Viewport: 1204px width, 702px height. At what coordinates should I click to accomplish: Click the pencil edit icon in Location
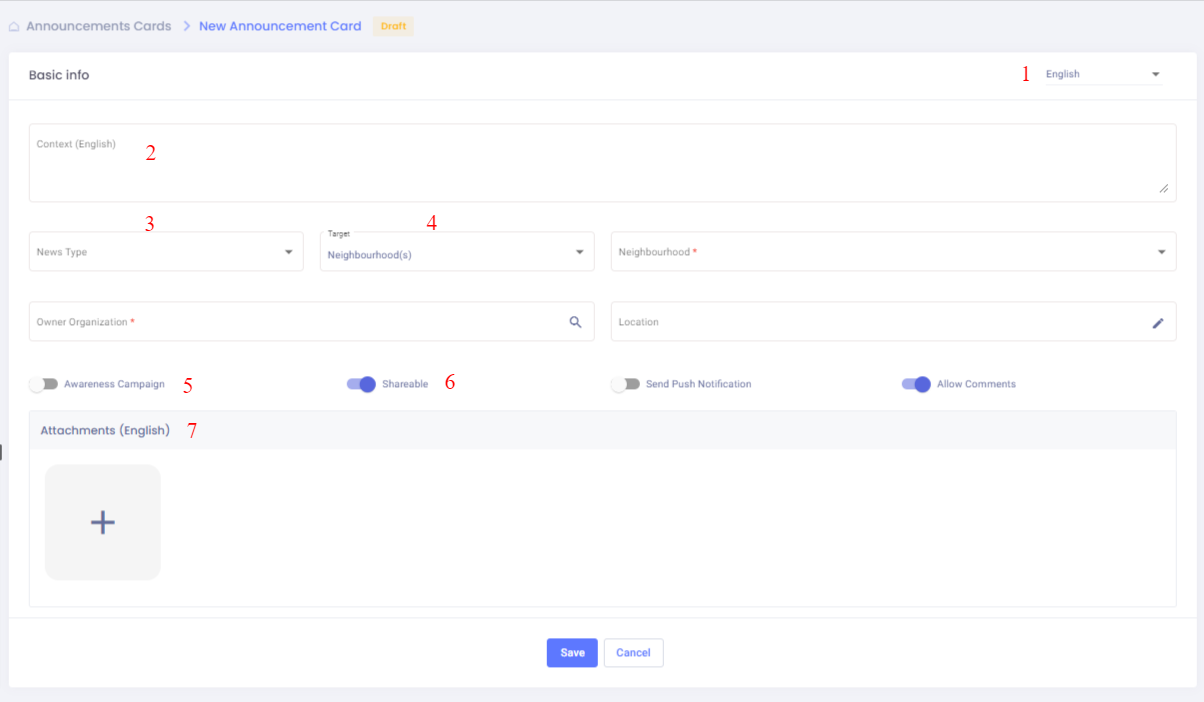click(x=1158, y=322)
